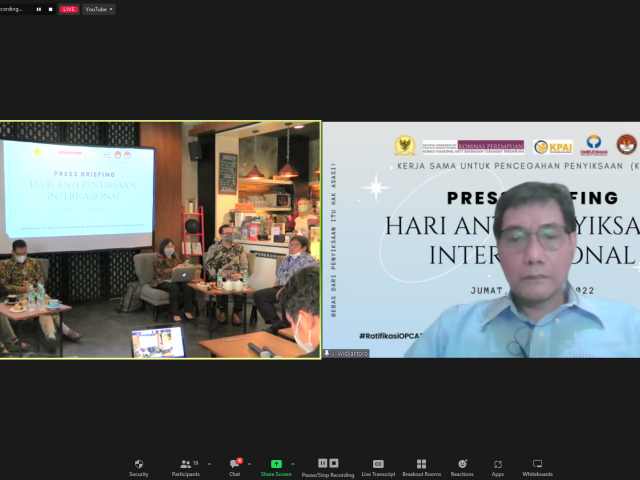Click the green Share Screen button
640x480 pixels.
(276, 466)
